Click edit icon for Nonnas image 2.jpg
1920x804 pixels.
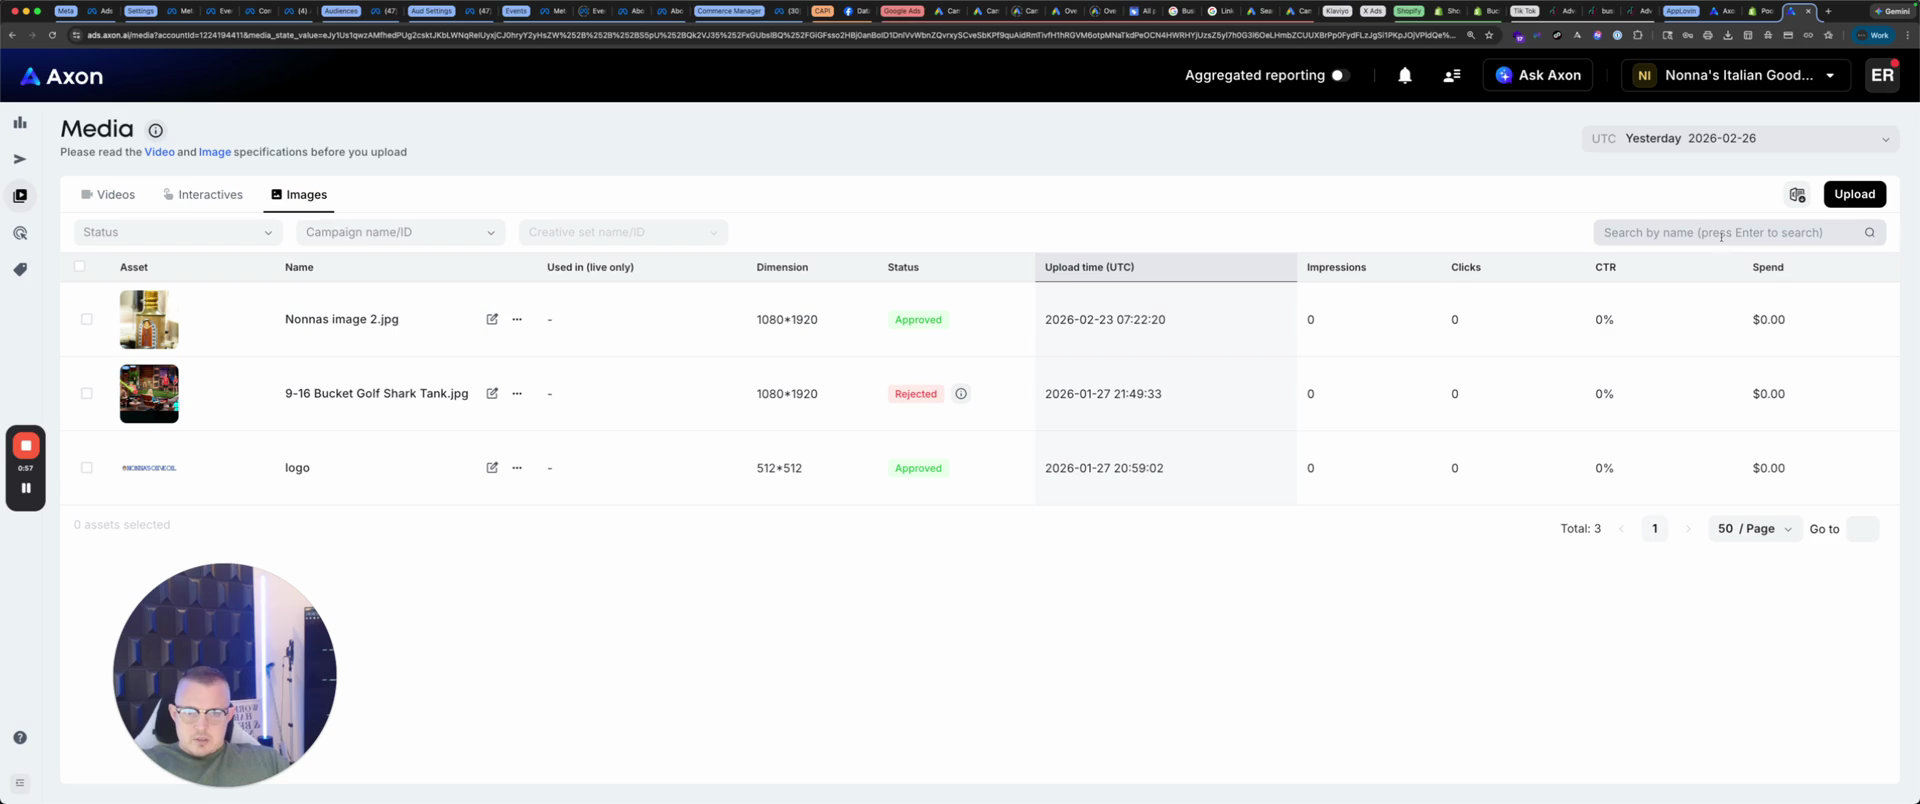pyautogui.click(x=492, y=320)
